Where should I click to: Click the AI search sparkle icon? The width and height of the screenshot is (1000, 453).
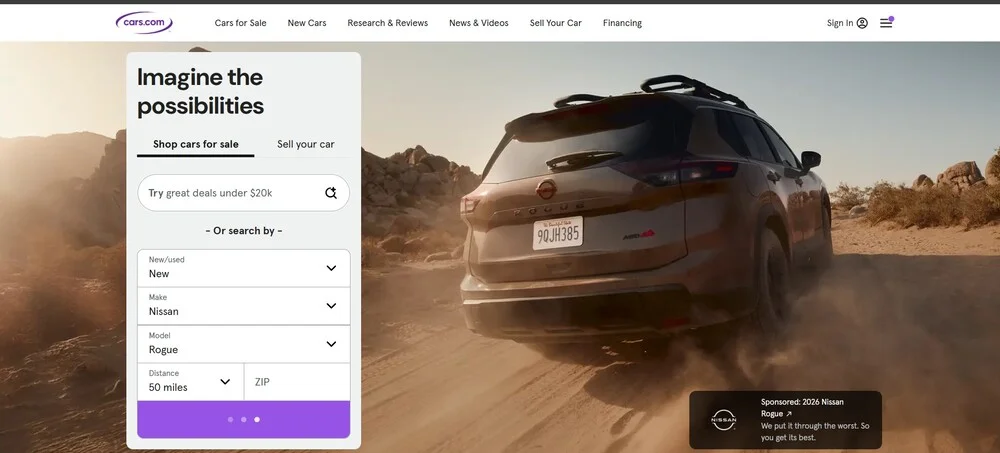click(330, 193)
